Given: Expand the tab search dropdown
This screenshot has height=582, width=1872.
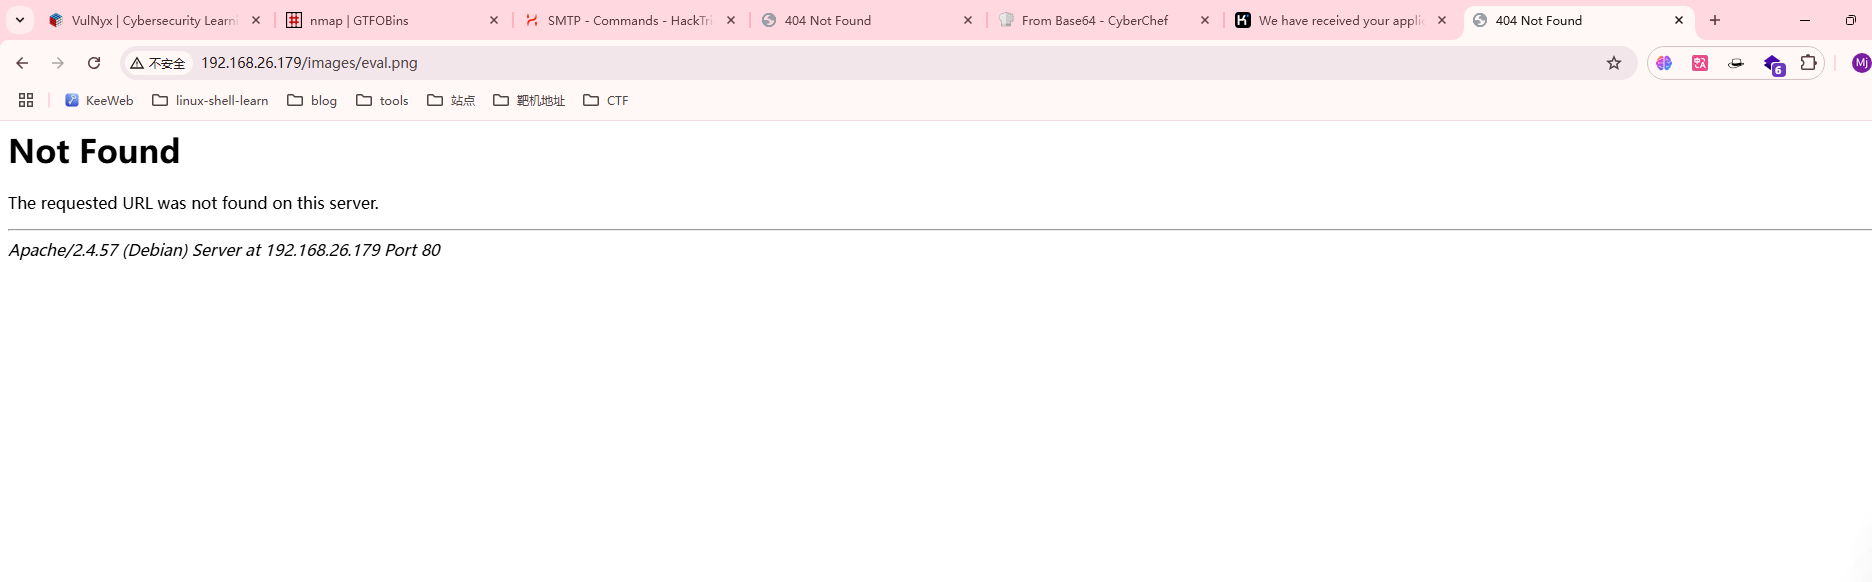Looking at the screenshot, I should [x=20, y=20].
